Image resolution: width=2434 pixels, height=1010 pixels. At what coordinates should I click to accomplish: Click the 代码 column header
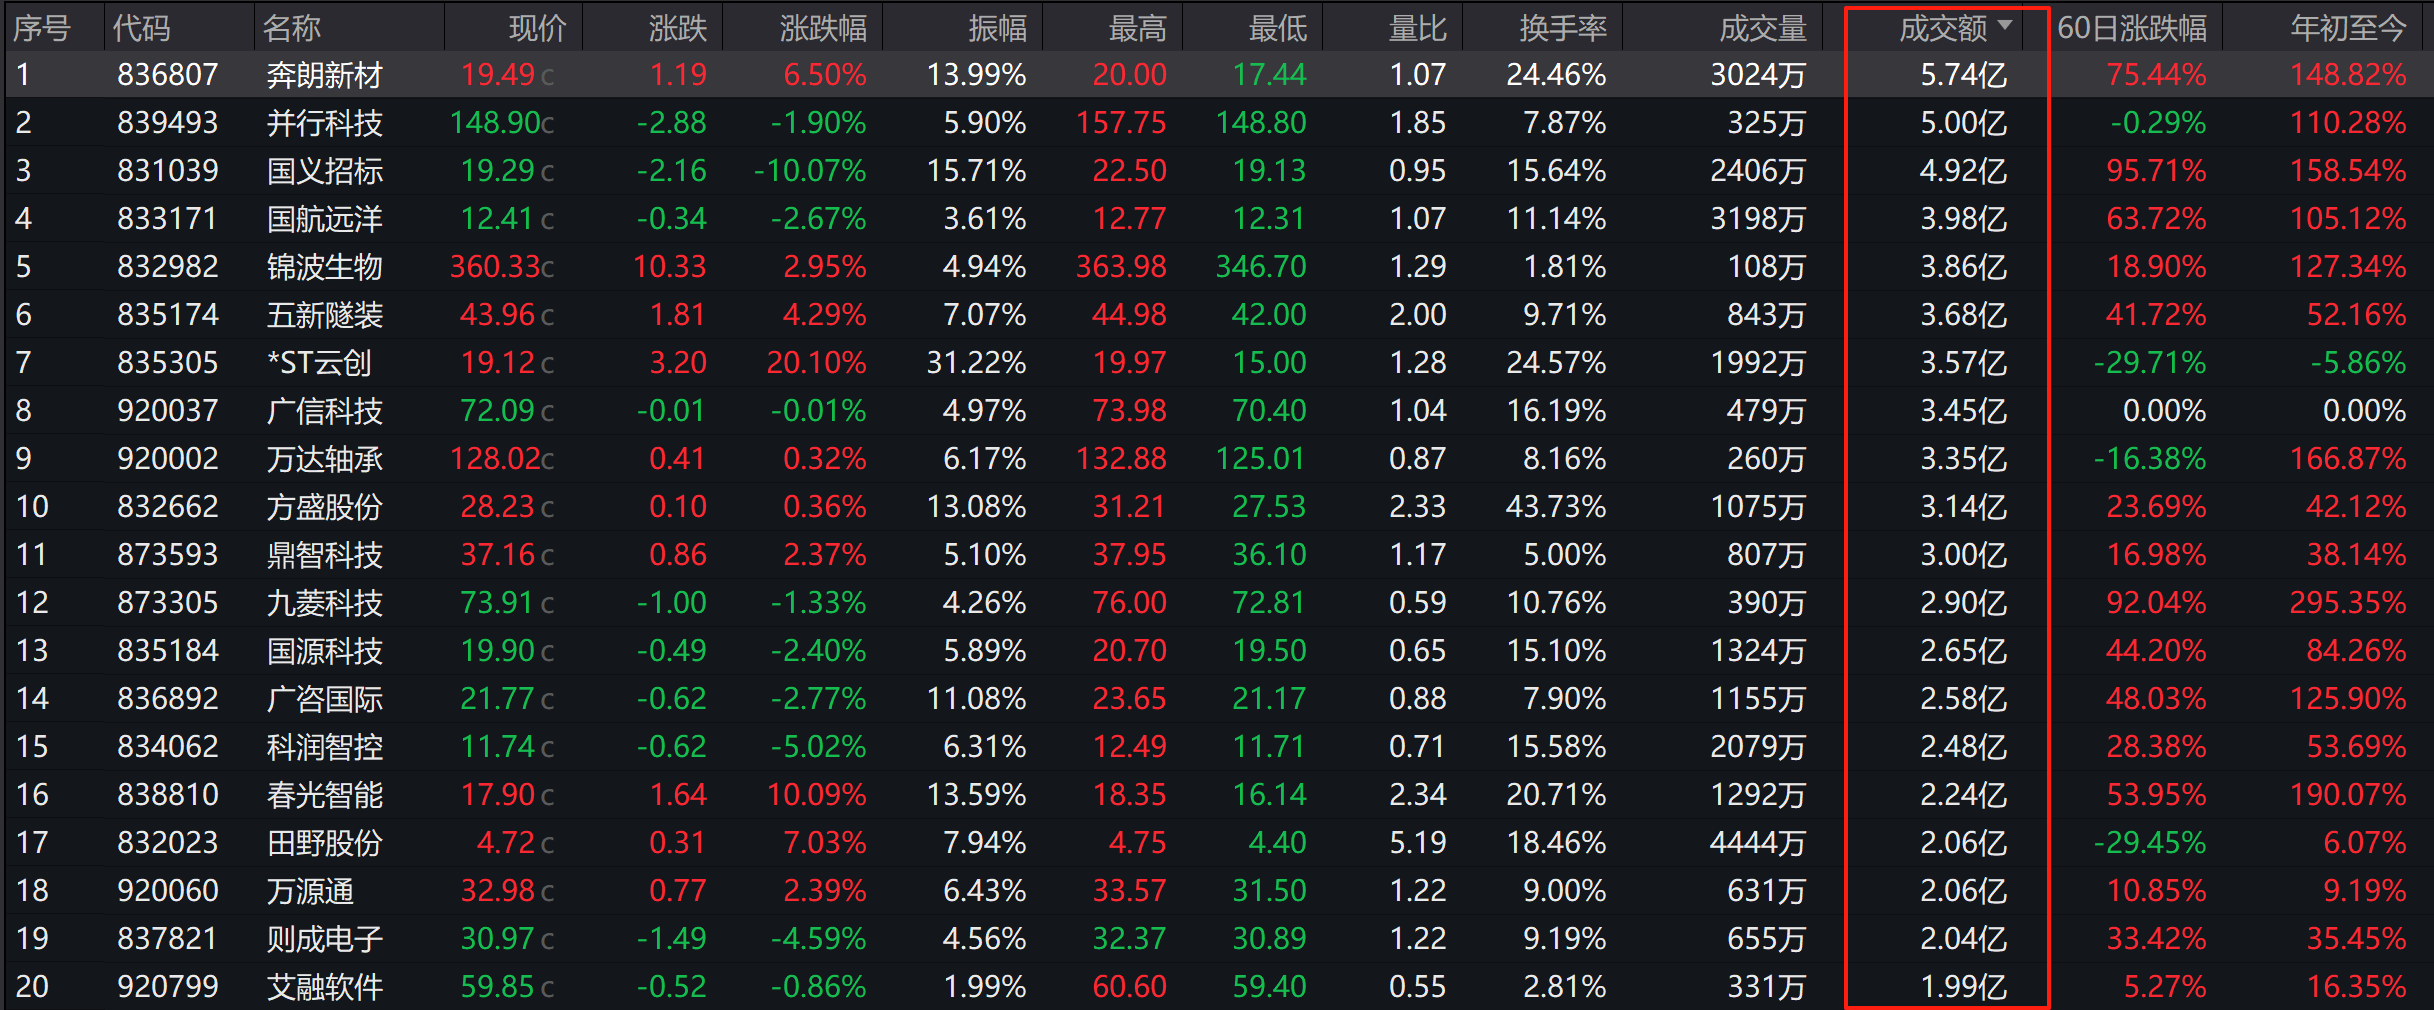[x=141, y=28]
